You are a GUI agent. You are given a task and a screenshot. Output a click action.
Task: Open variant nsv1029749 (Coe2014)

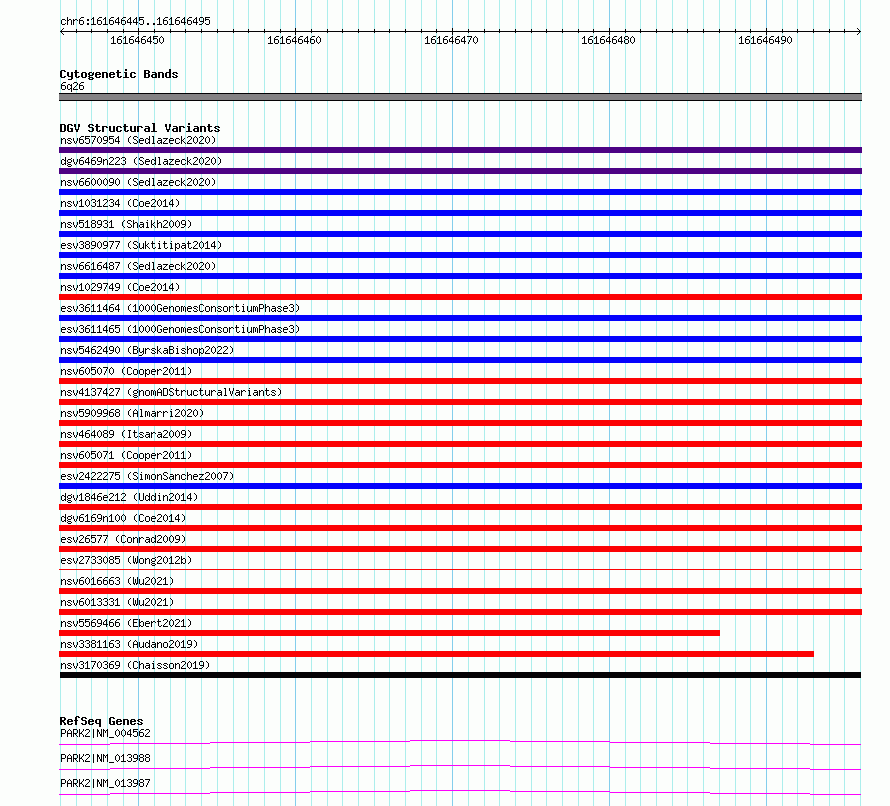(x=120, y=287)
